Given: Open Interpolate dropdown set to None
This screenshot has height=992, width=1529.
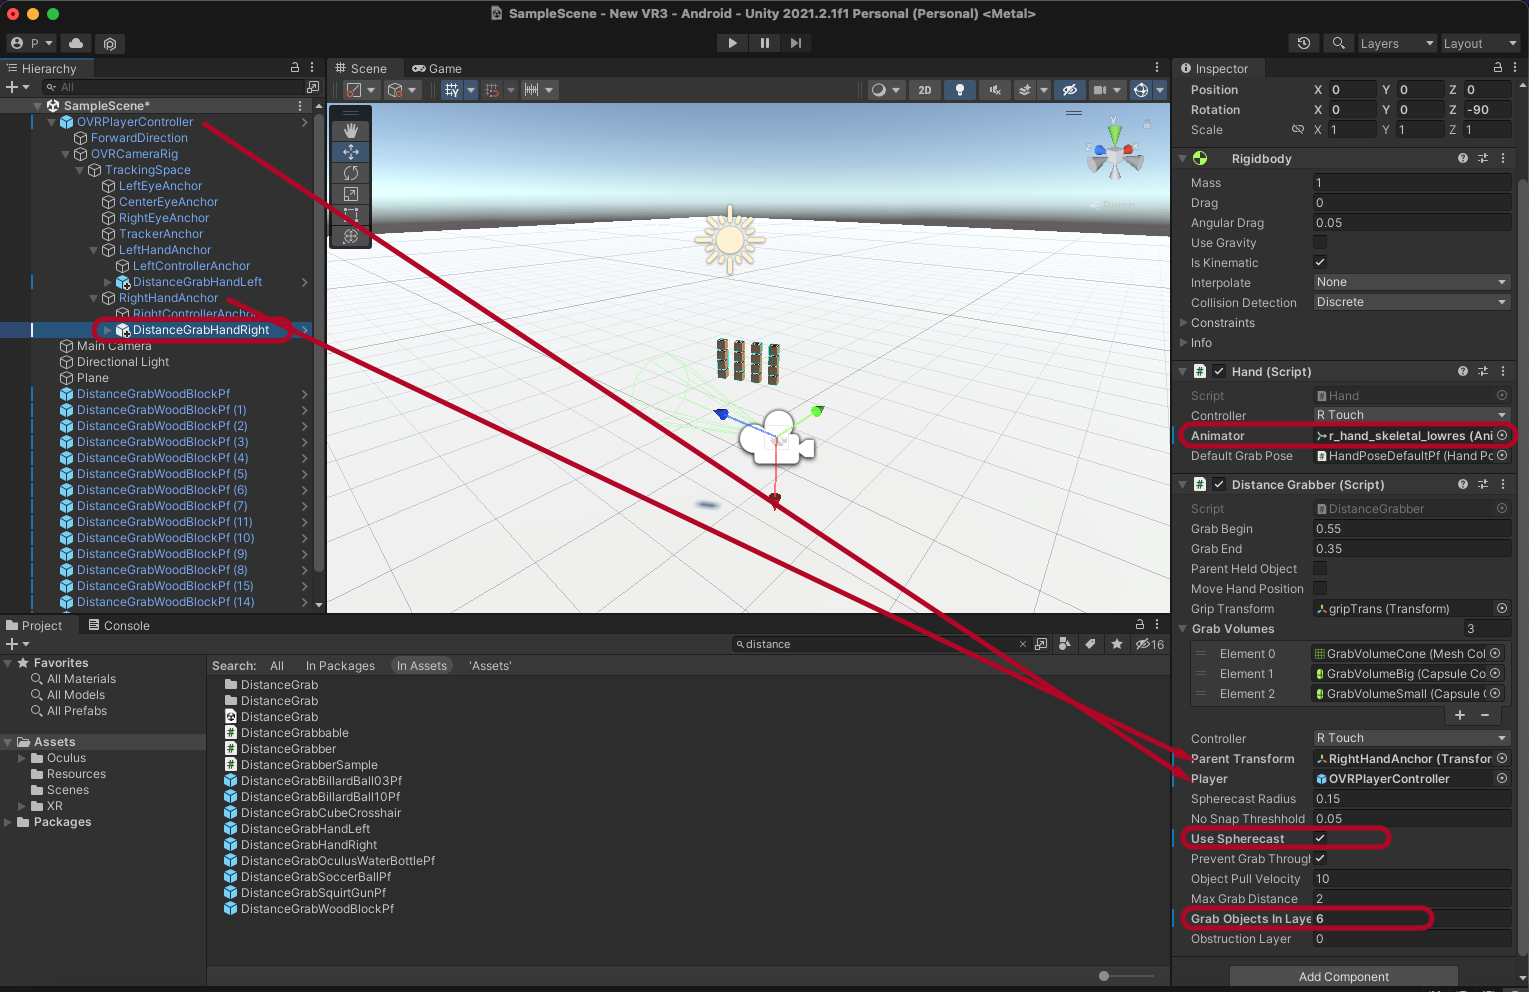Looking at the screenshot, I should pos(1411,282).
